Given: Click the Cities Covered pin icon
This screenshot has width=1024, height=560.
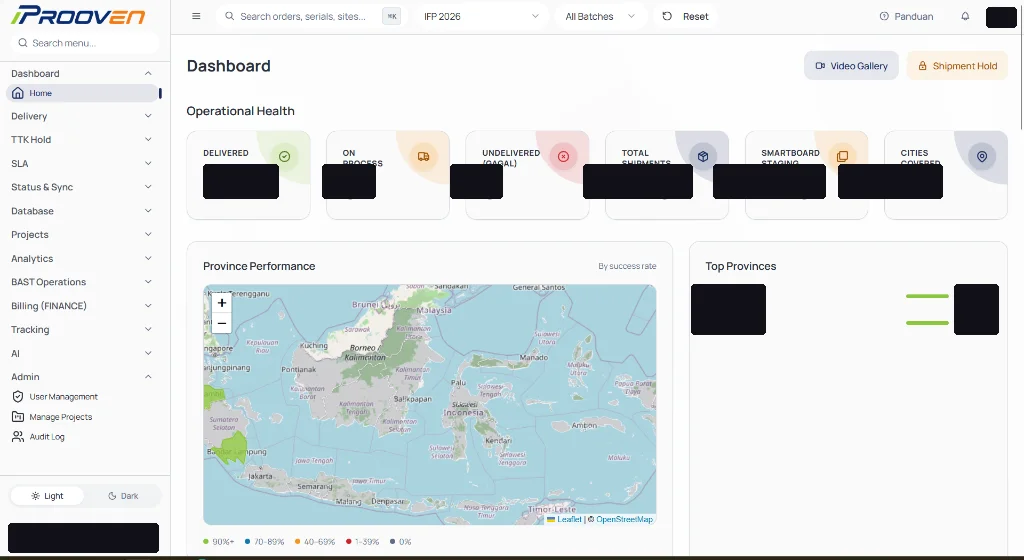Looking at the screenshot, I should click(982, 156).
